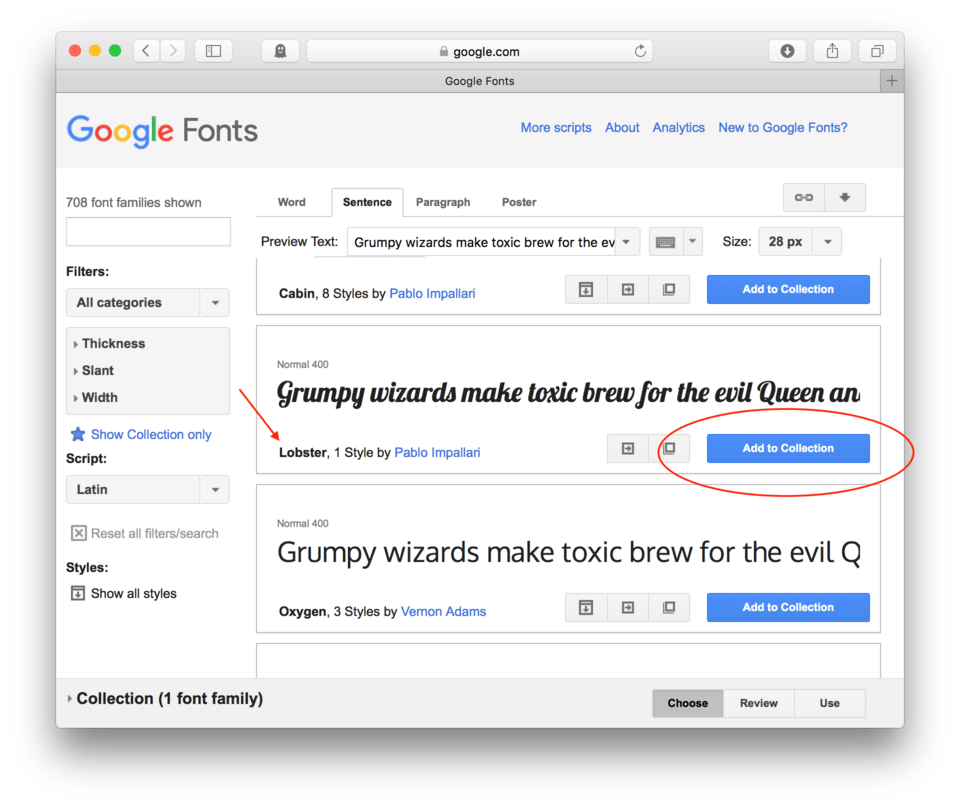Expand the Slant filter
960x808 pixels.
[x=94, y=370]
